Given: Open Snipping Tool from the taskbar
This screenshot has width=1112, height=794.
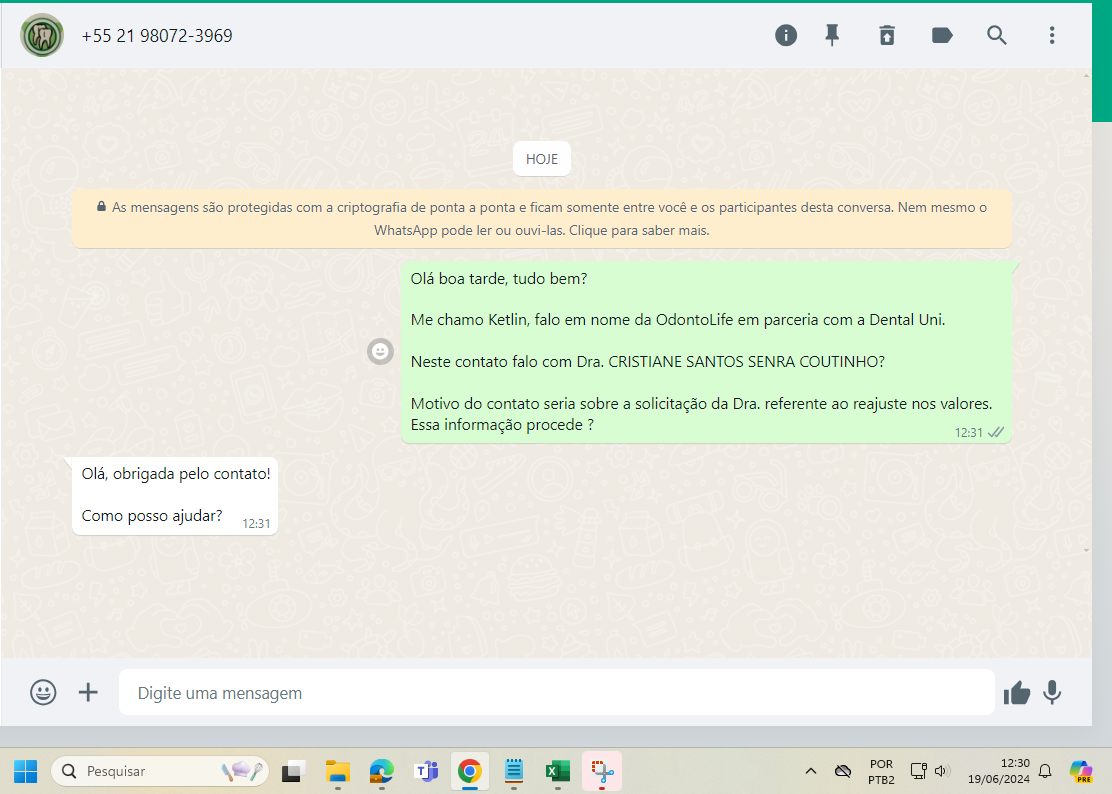Looking at the screenshot, I should [x=602, y=771].
